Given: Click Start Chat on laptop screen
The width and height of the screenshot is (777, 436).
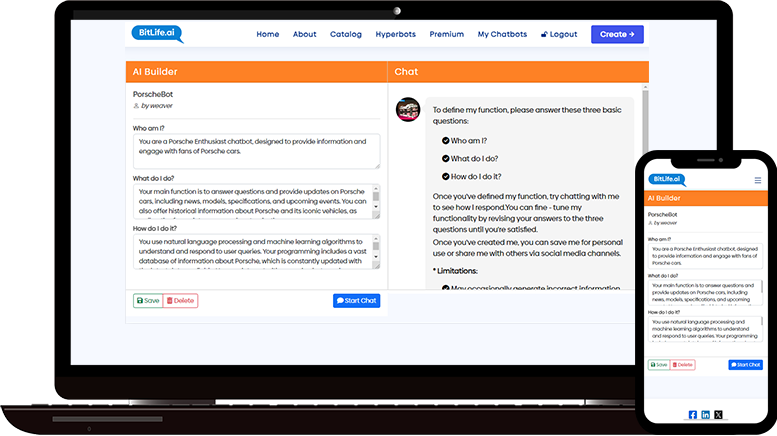Looking at the screenshot, I should pos(356,301).
